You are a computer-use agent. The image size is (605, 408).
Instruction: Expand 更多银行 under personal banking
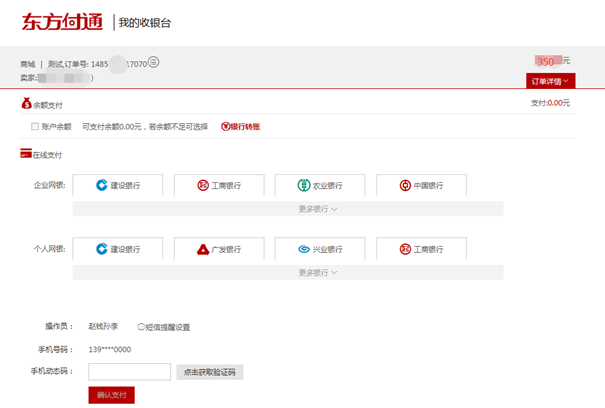(288, 273)
